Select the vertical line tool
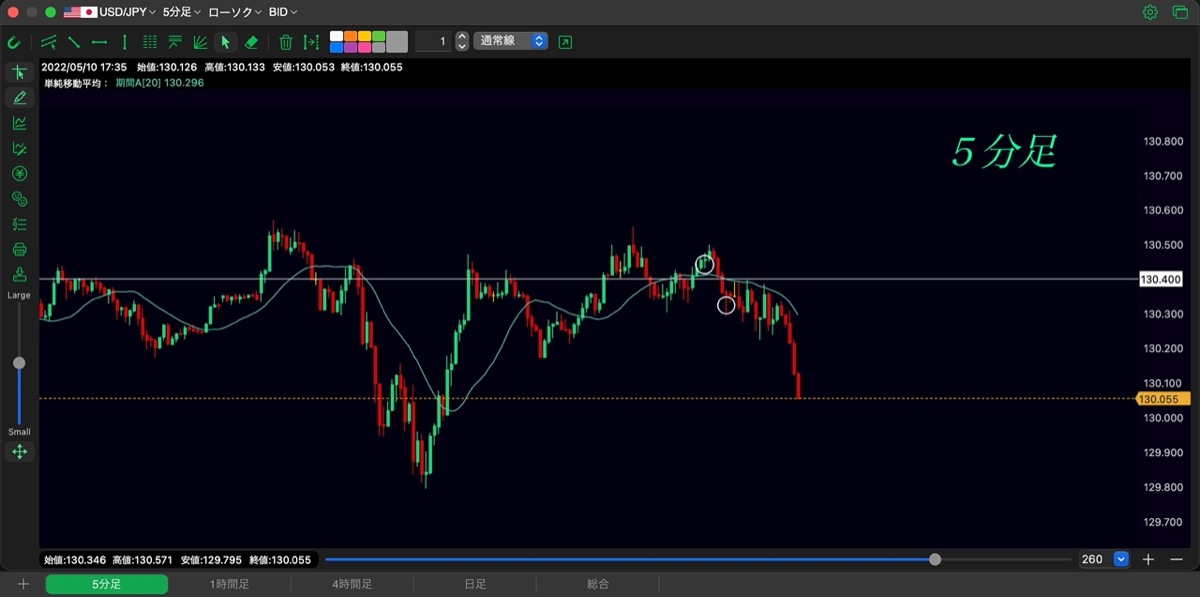 click(124, 42)
